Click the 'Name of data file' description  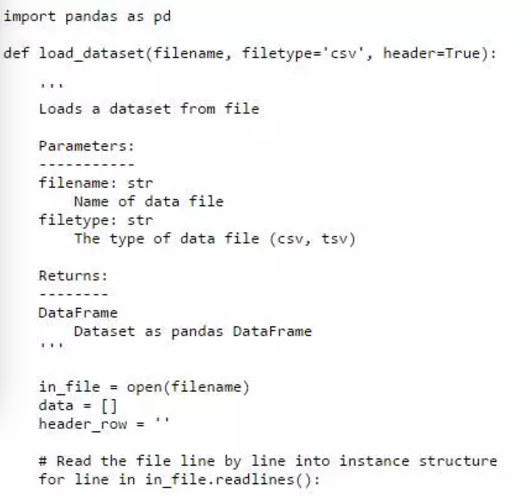click(x=149, y=201)
